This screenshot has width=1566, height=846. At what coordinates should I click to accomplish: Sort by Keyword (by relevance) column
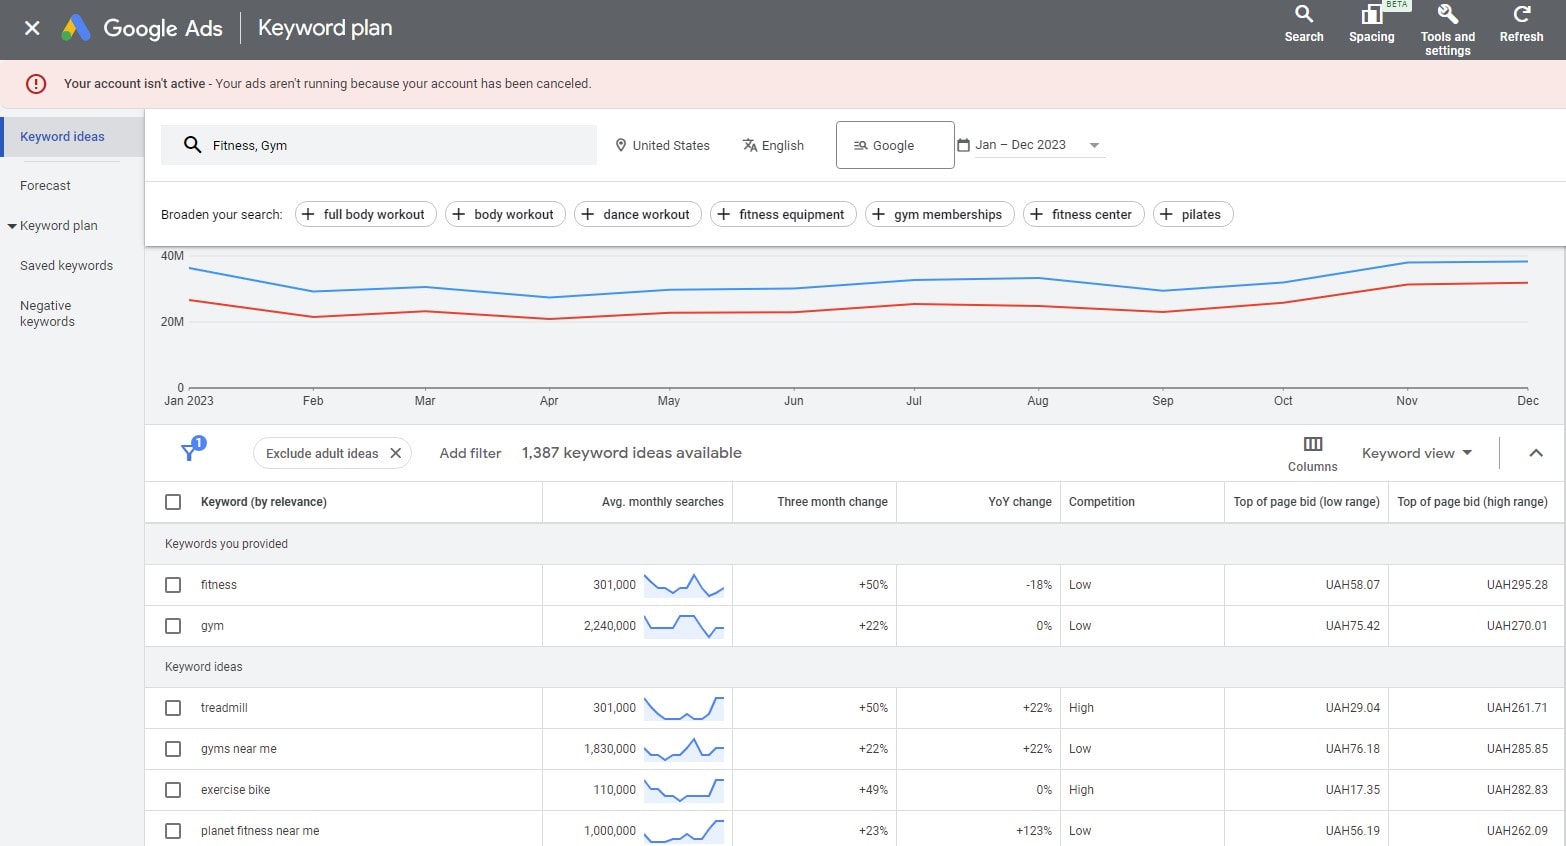pyautogui.click(x=263, y=502)
